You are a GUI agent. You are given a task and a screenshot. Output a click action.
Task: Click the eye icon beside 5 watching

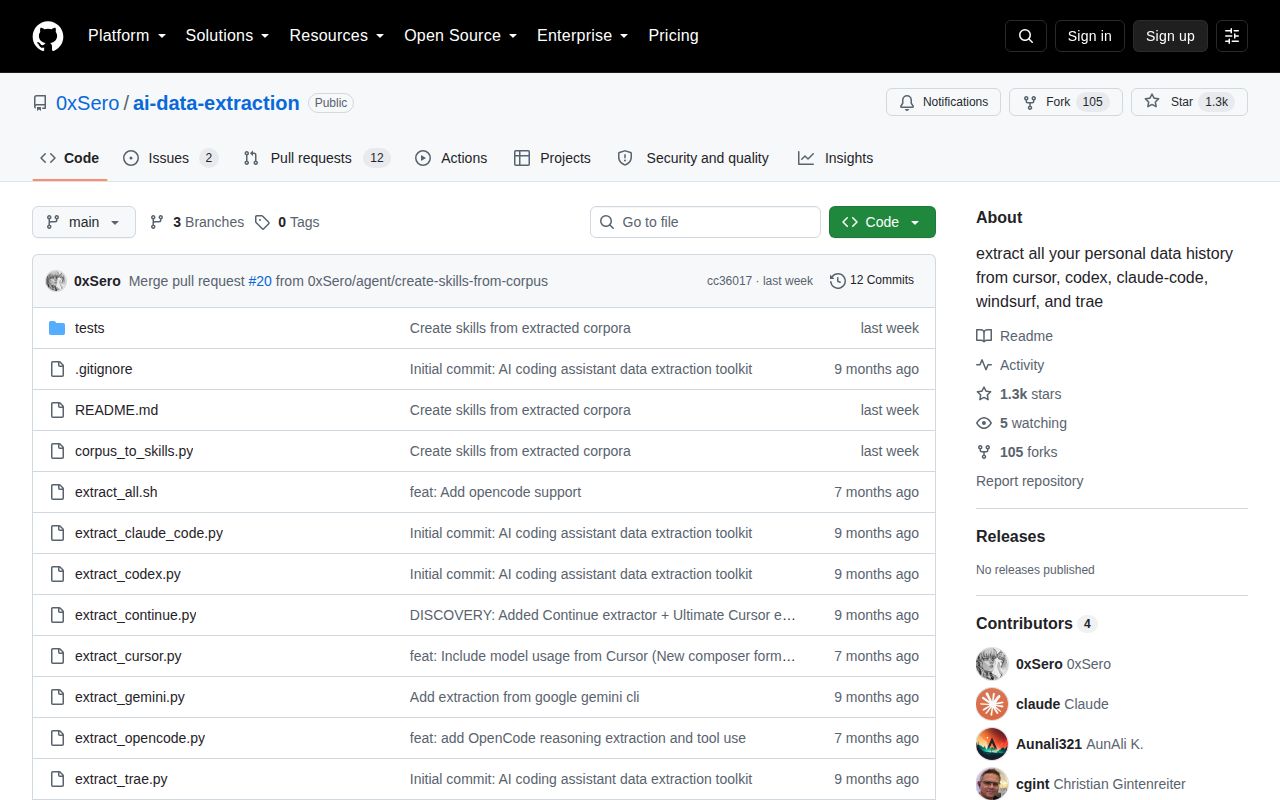pos(984,423)
